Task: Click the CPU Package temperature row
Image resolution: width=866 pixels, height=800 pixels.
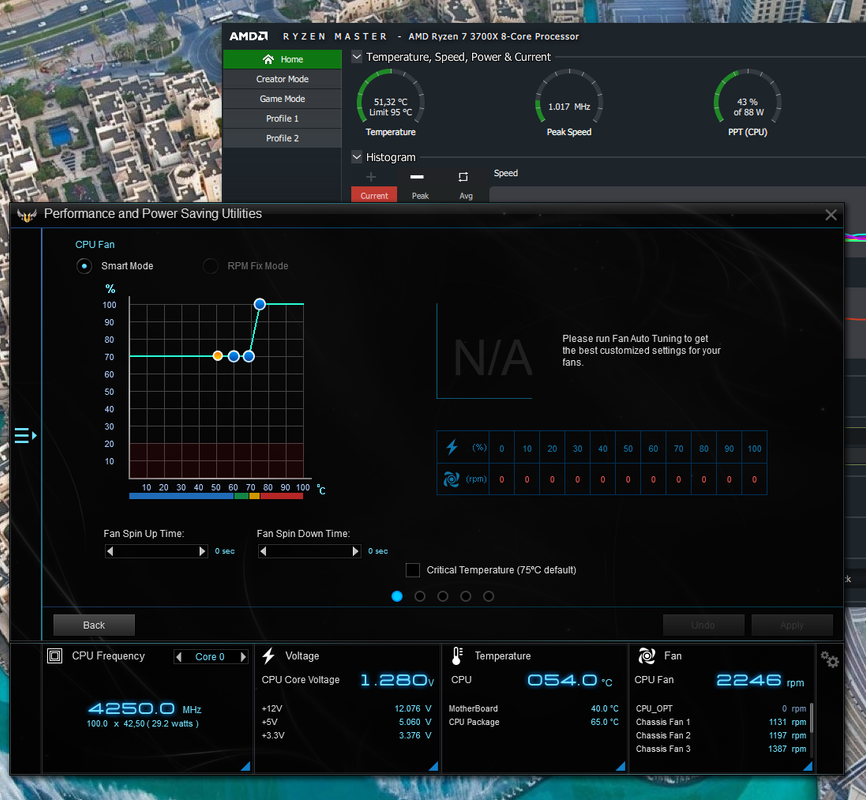Action: (x=534, y=722)
